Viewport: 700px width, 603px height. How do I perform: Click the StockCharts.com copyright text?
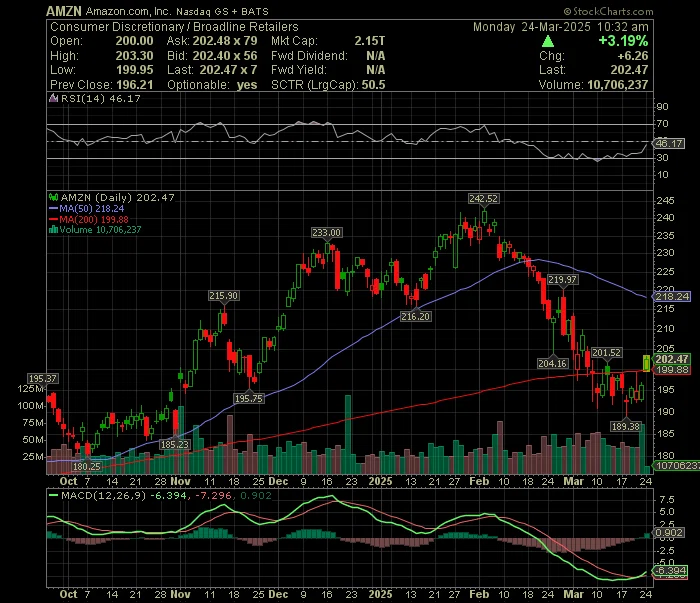(x=608, y=12)
